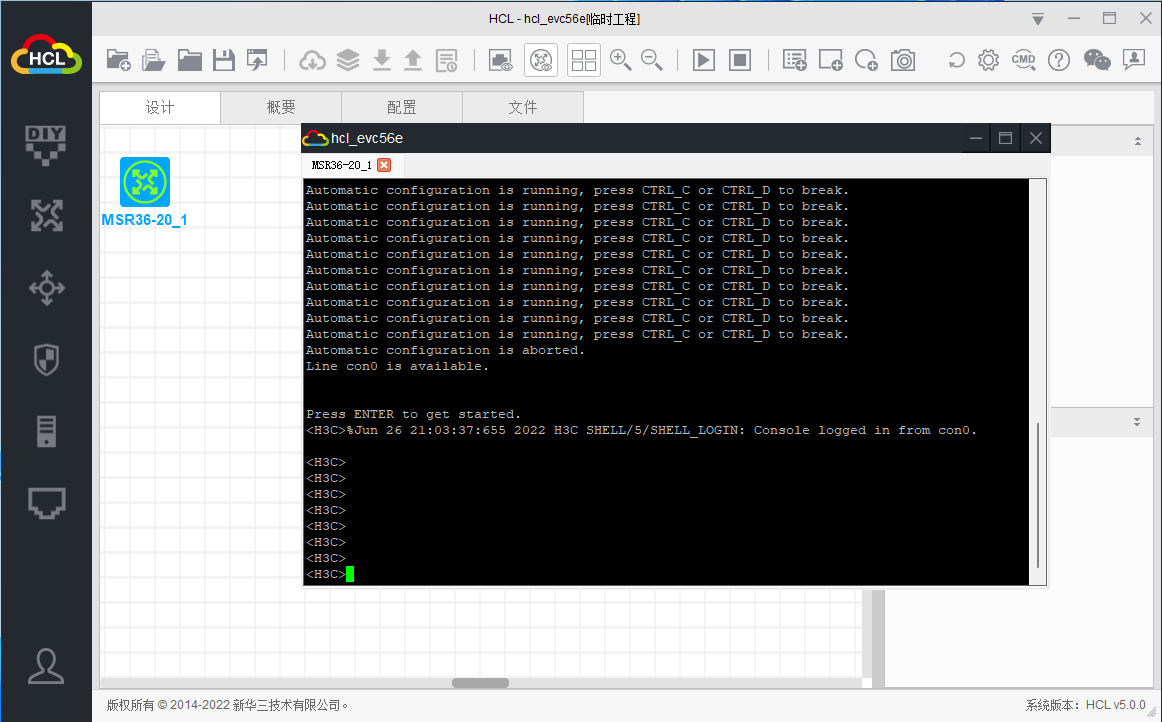Start all devices with play icon
The image size is (1162, 722).
704,60
